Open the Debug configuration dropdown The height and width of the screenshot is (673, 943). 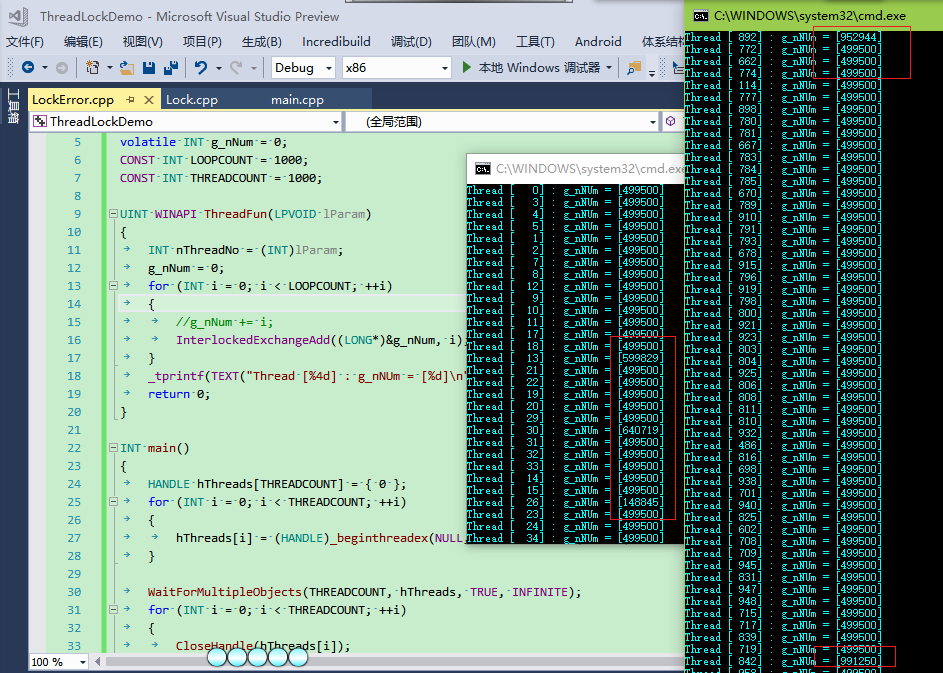coord(327,68)
